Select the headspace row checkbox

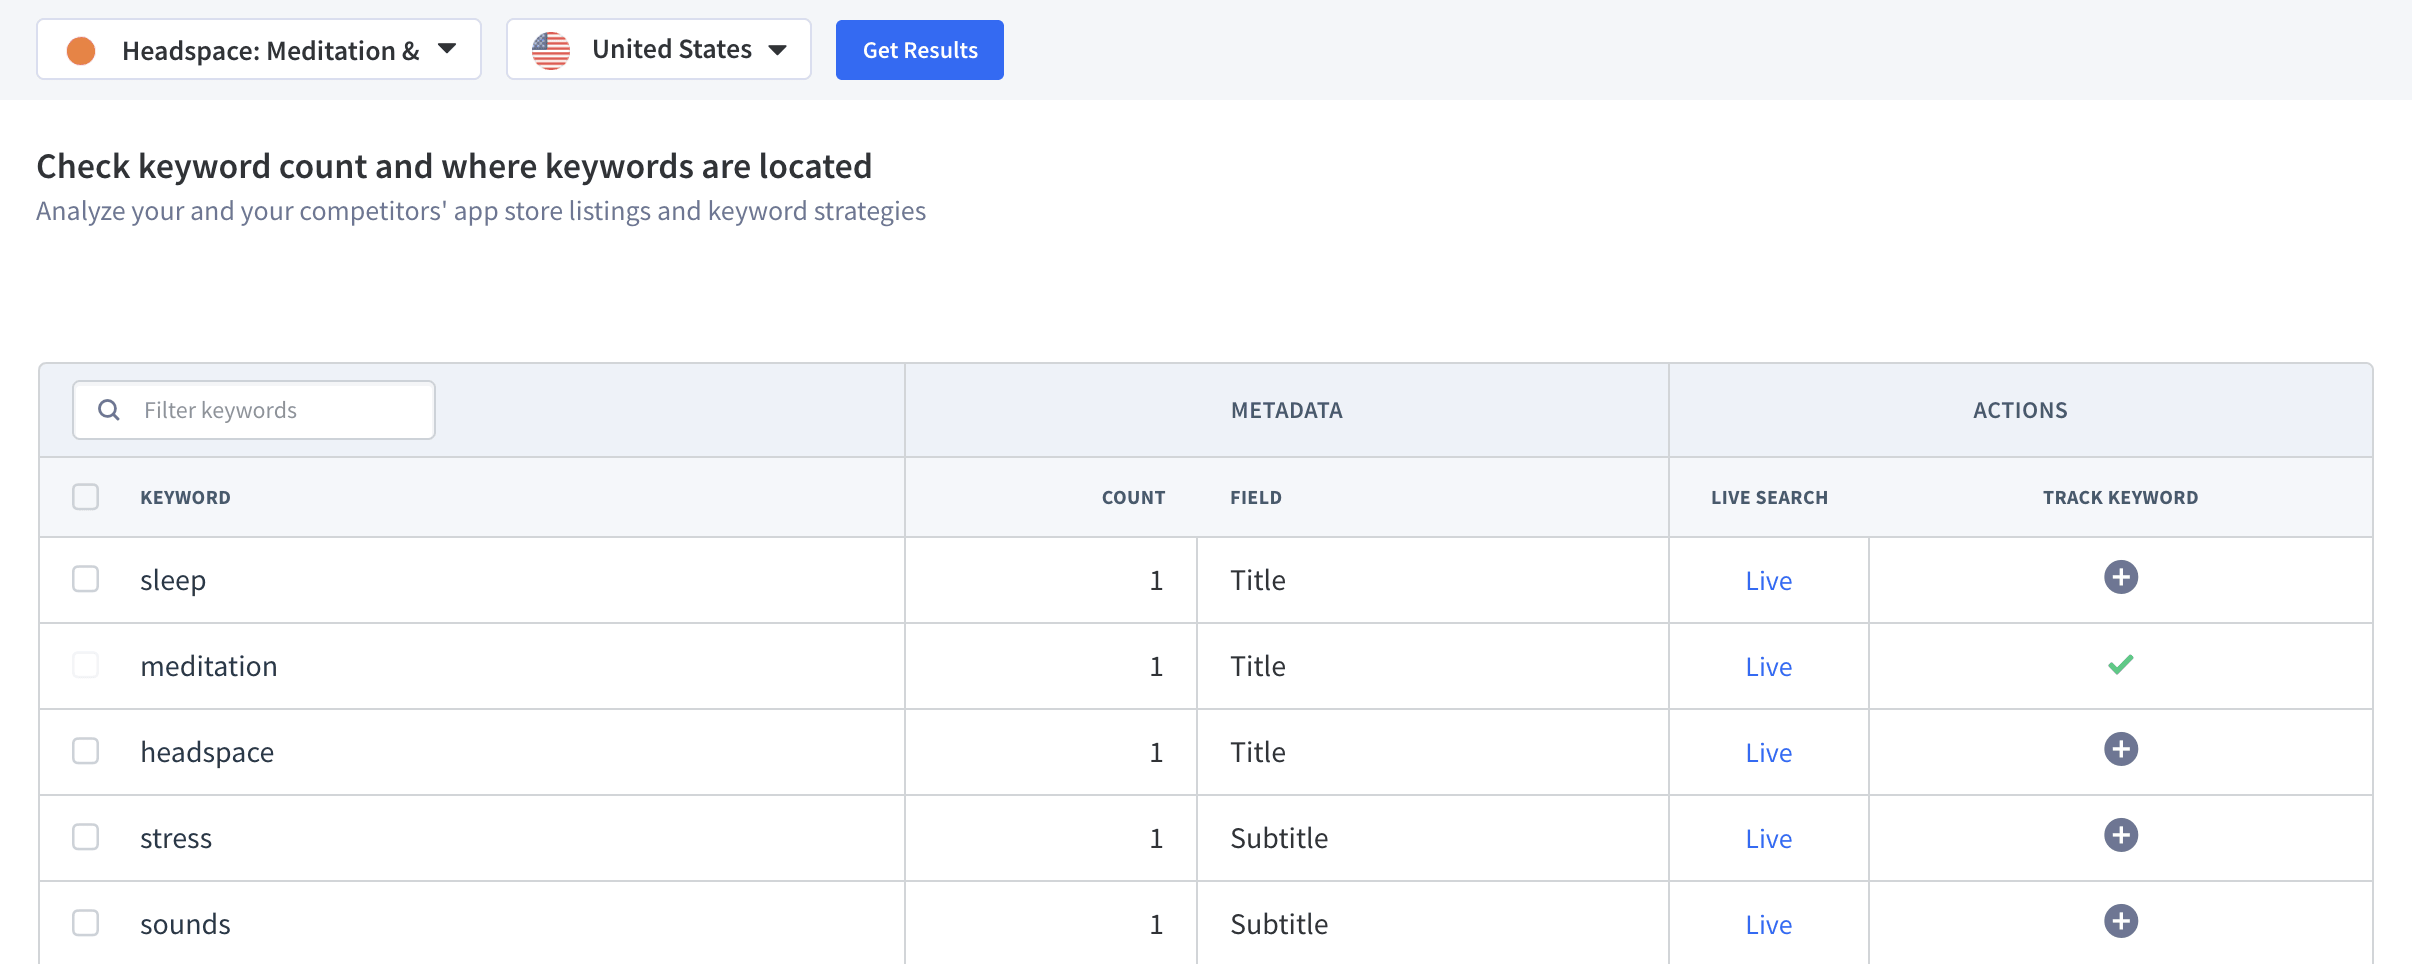click(86, 751)
